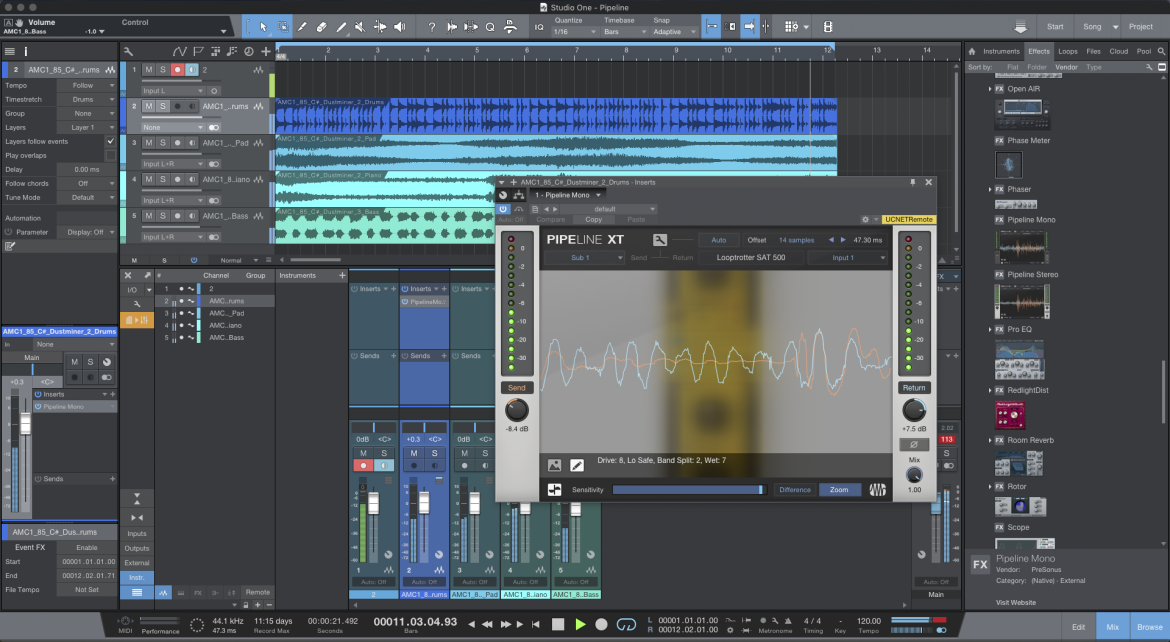Sort effects by Vendor
The width and height of the screenshot is (1170, 642).
tap(1066, 67)
